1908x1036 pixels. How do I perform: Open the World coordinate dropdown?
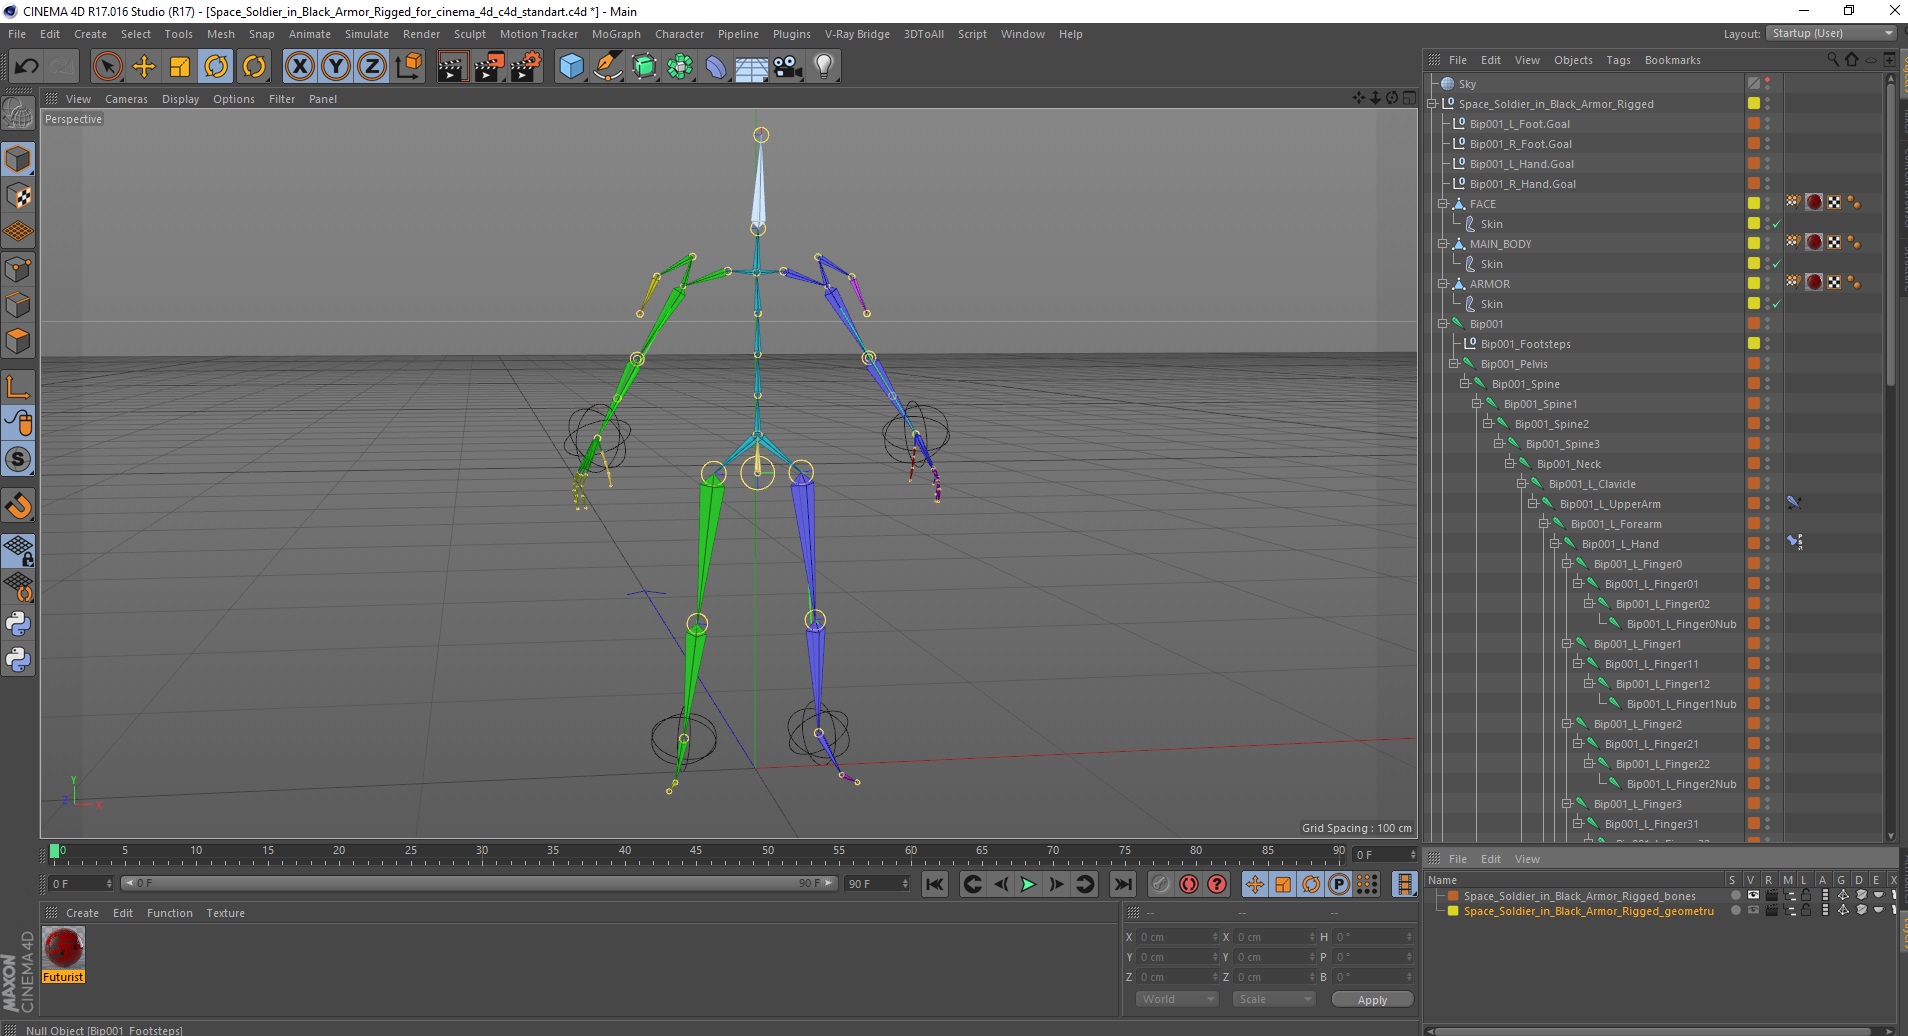pyautogui.click(x=1176, y=999)
